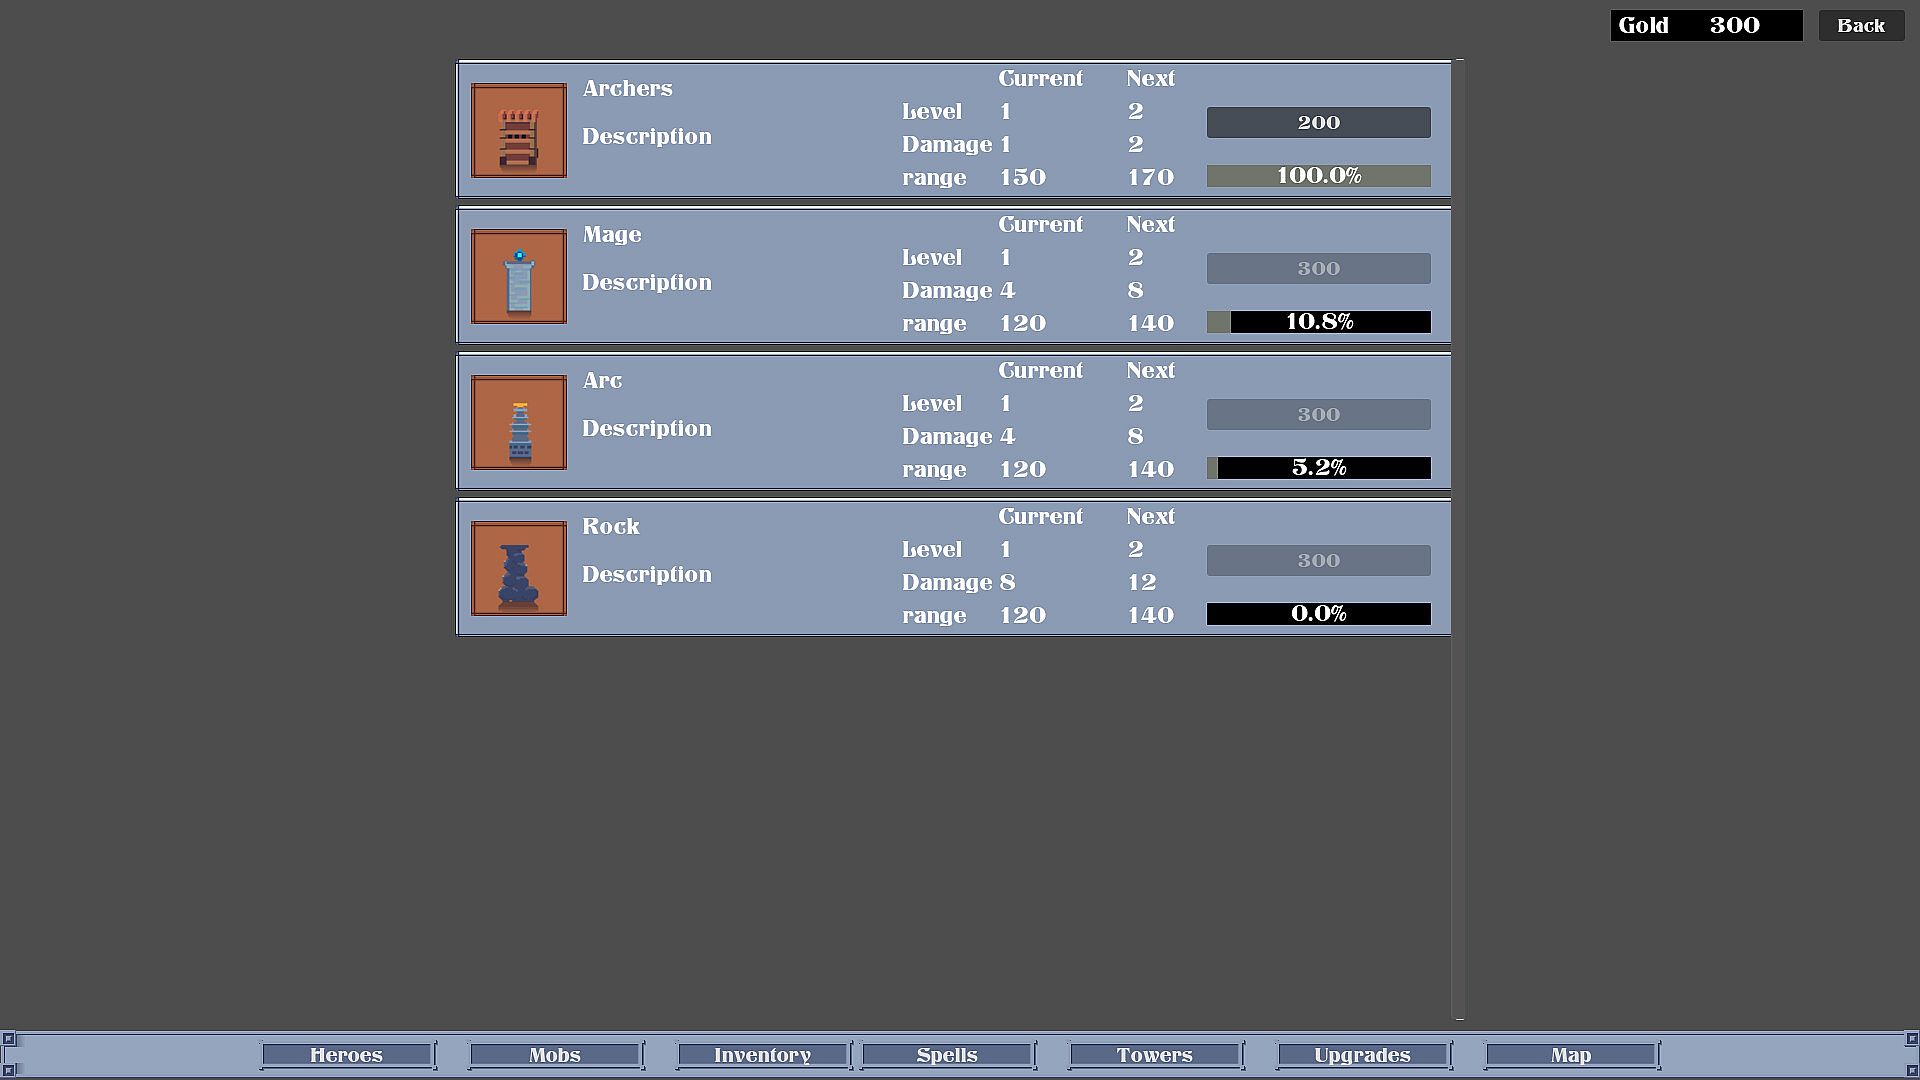This screenshot has height=1080, width=1920.
Task: Buy Archers upgrade for 200 gold
Action: [1318, 122]
